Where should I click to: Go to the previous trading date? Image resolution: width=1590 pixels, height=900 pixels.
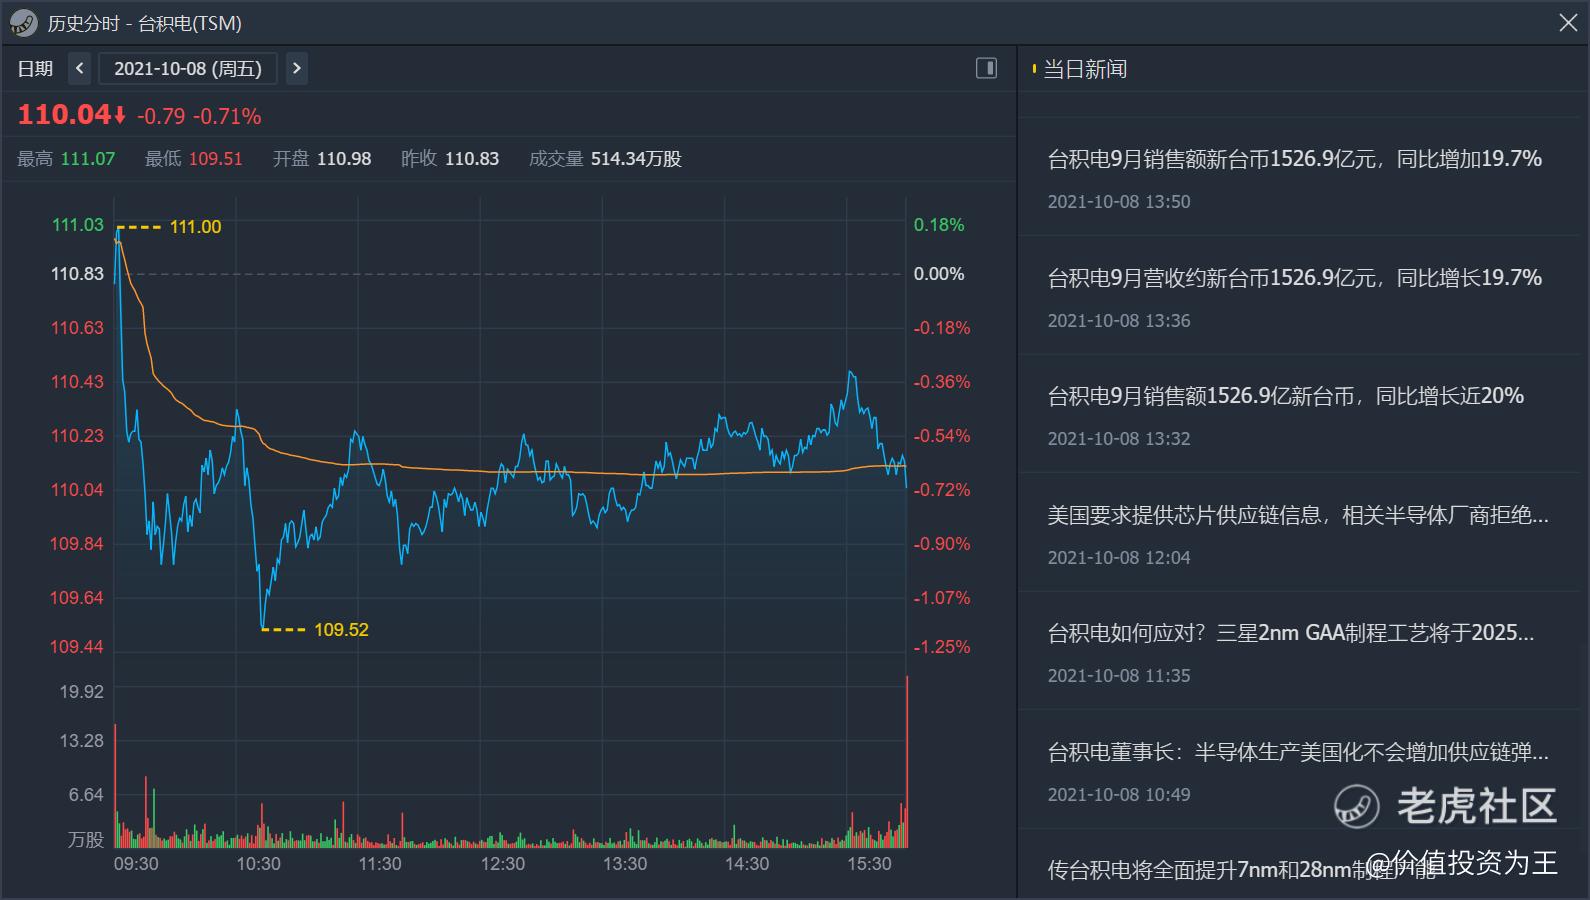[x=80, y=68]
